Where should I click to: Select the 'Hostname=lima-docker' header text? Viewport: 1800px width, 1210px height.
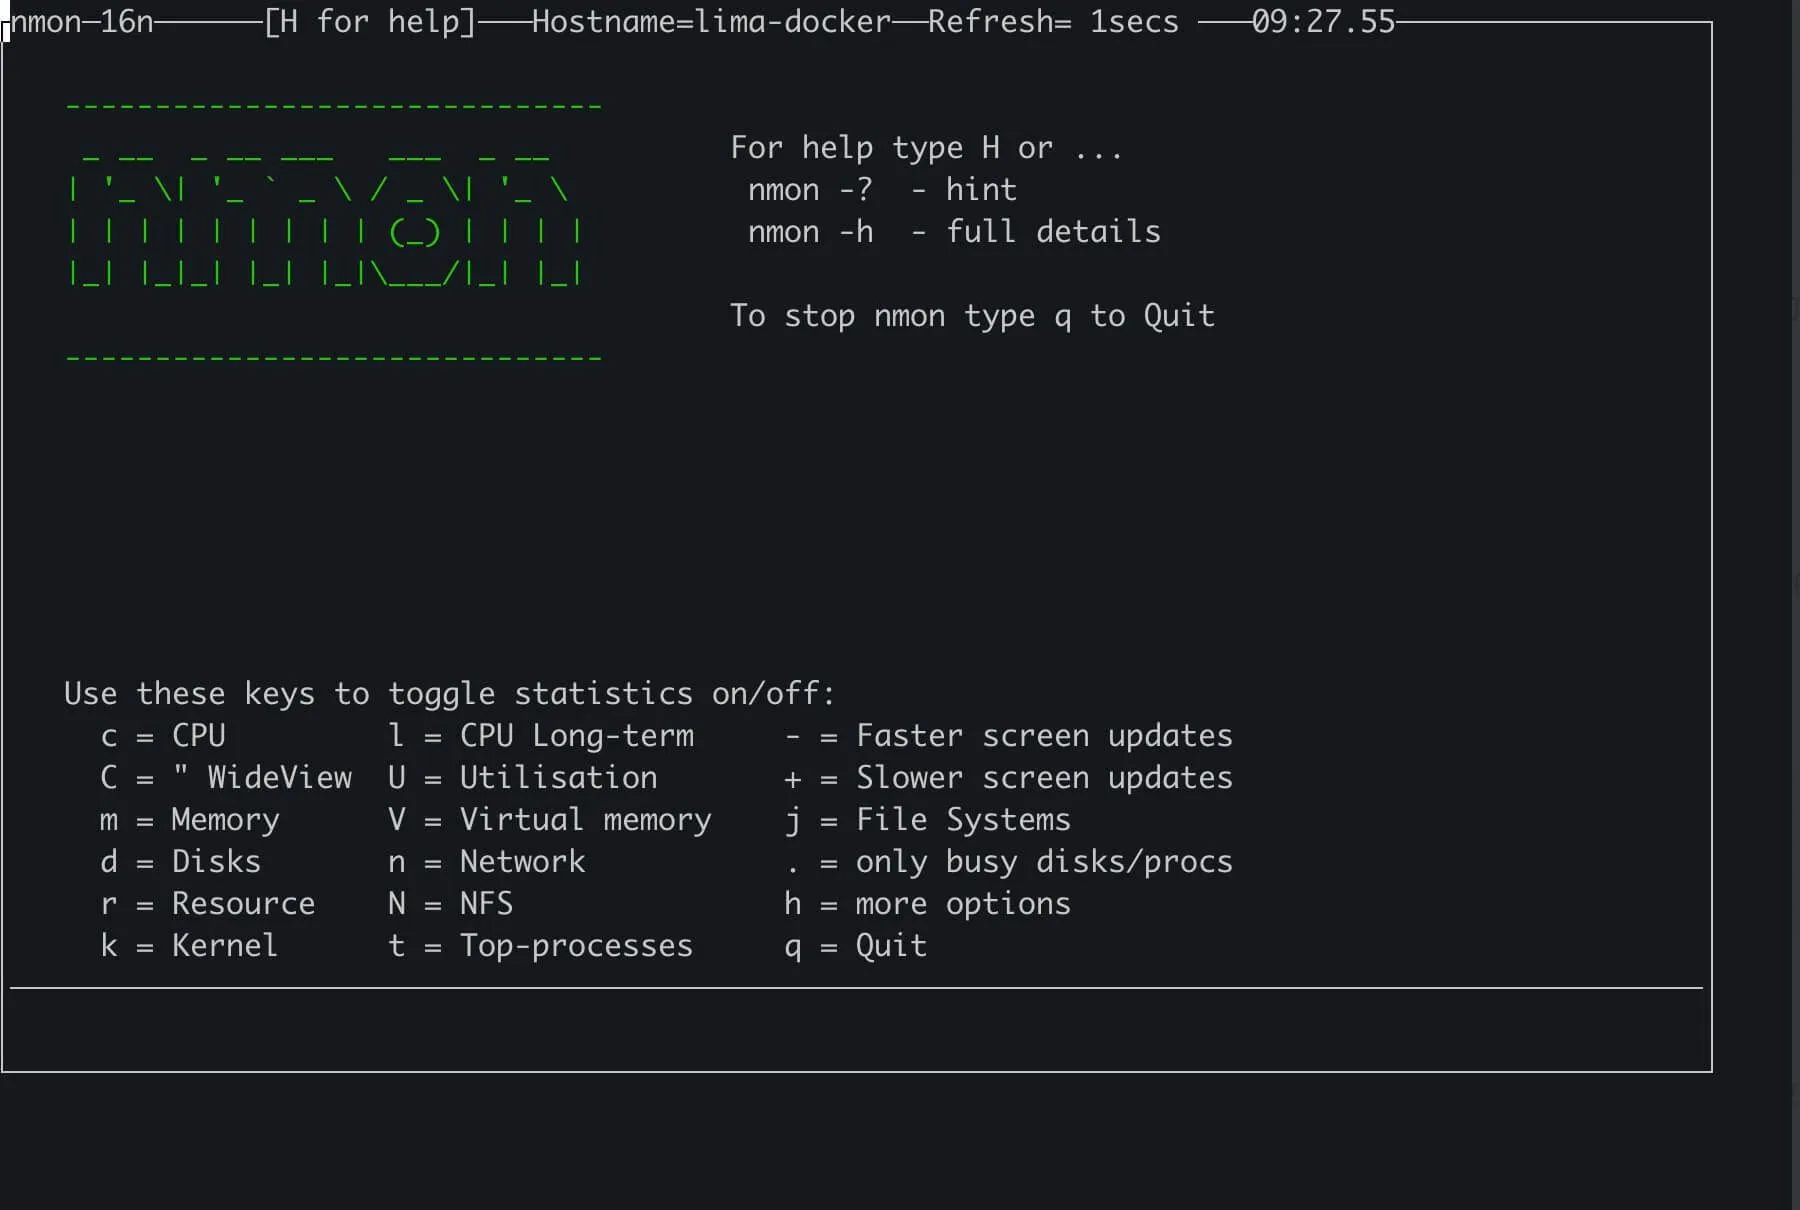click(711, 21)
